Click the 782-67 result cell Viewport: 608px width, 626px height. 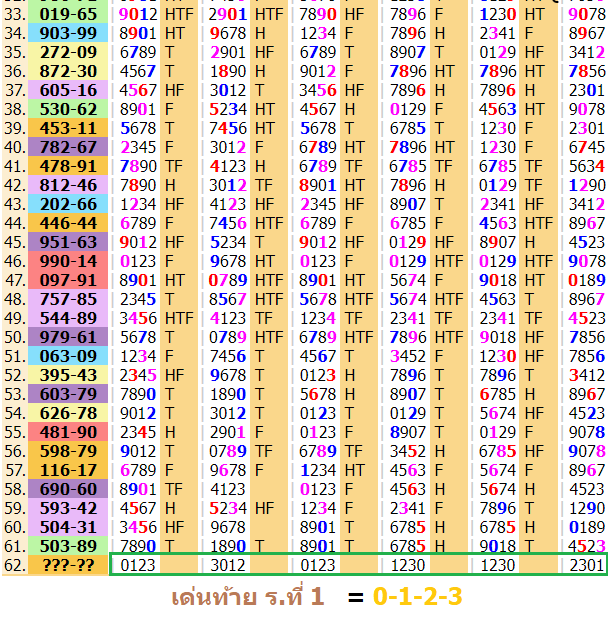click(68, 147)
